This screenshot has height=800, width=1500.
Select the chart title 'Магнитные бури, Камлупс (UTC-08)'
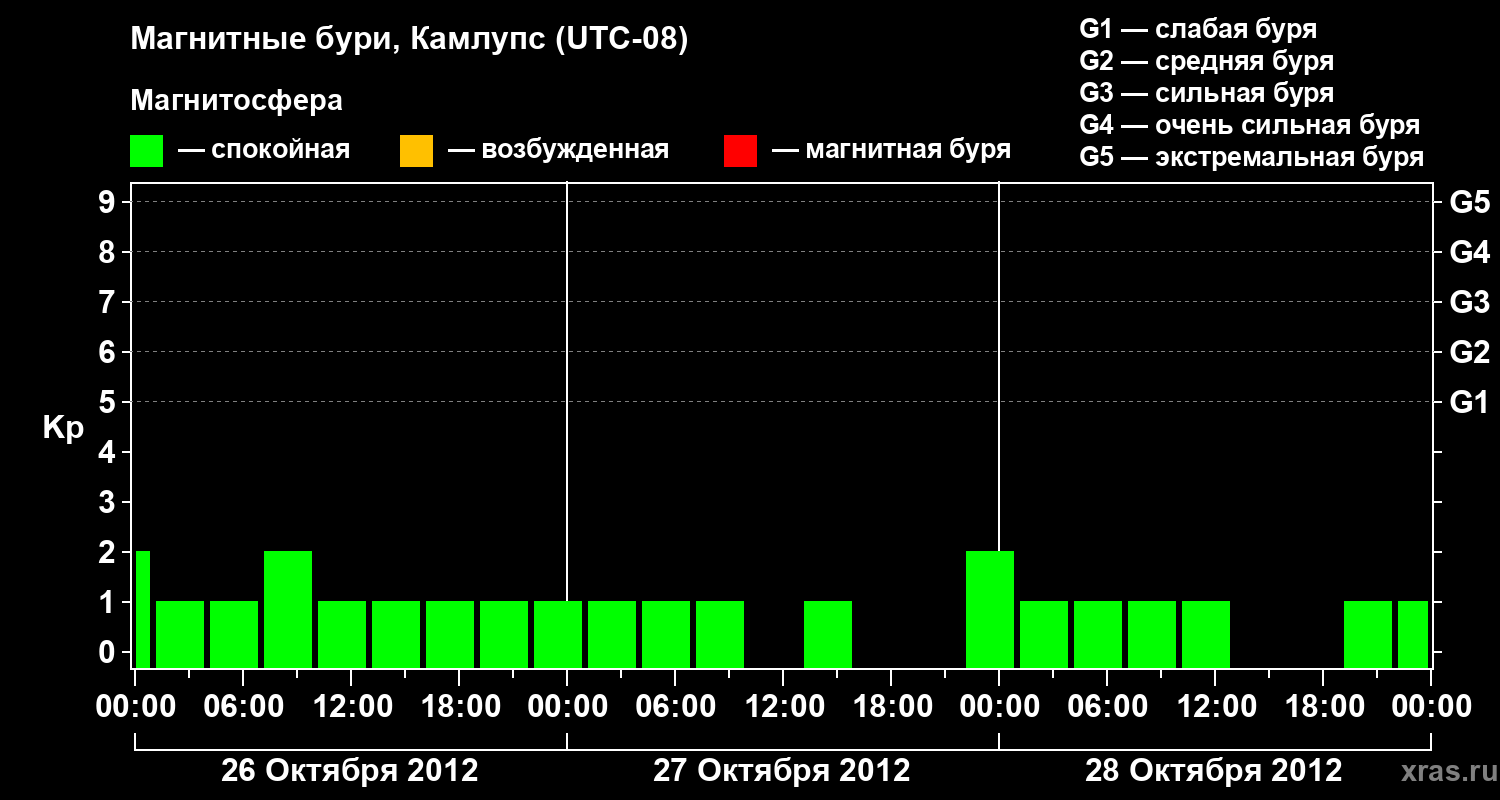pyautogui.click(x=409, y=40)
